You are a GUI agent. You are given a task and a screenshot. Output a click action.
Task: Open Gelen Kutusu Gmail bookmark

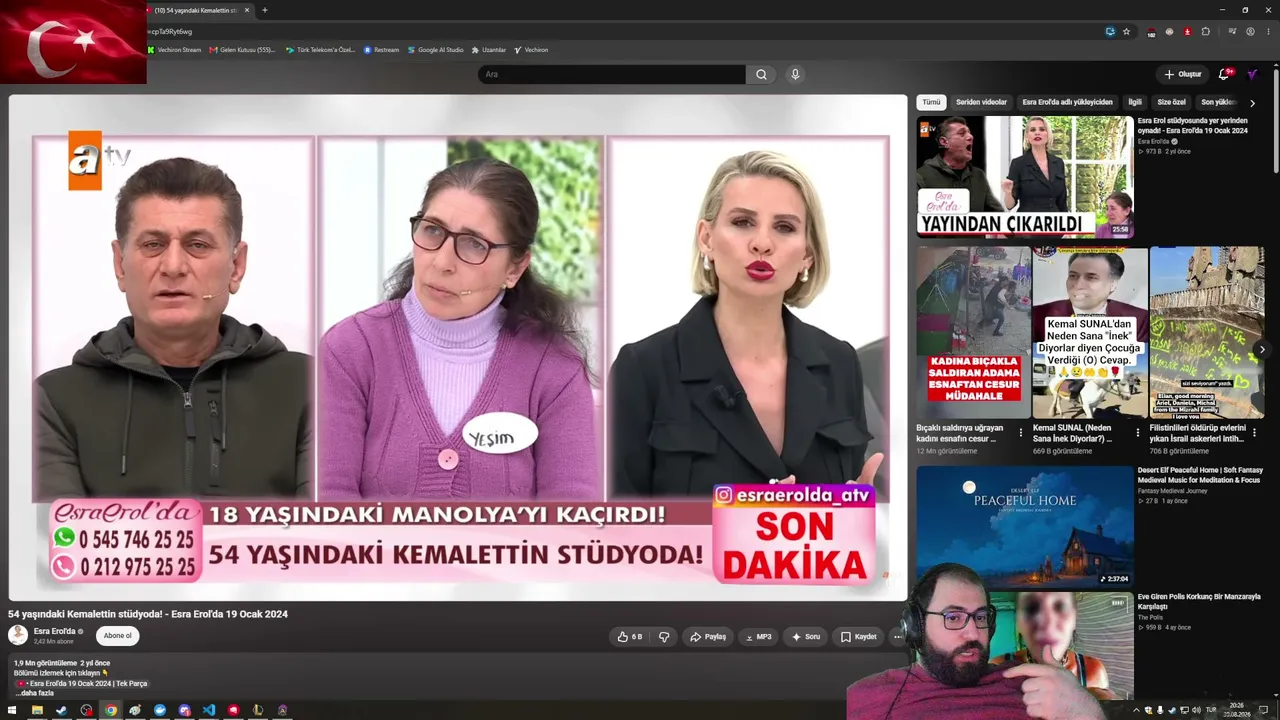pyautogui.click(x=242, y=50)
